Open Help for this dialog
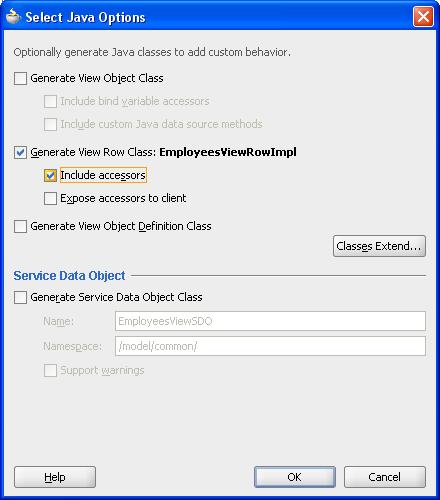Image resolution: width=440 pixels, height=500 pixels. point(55,477)
